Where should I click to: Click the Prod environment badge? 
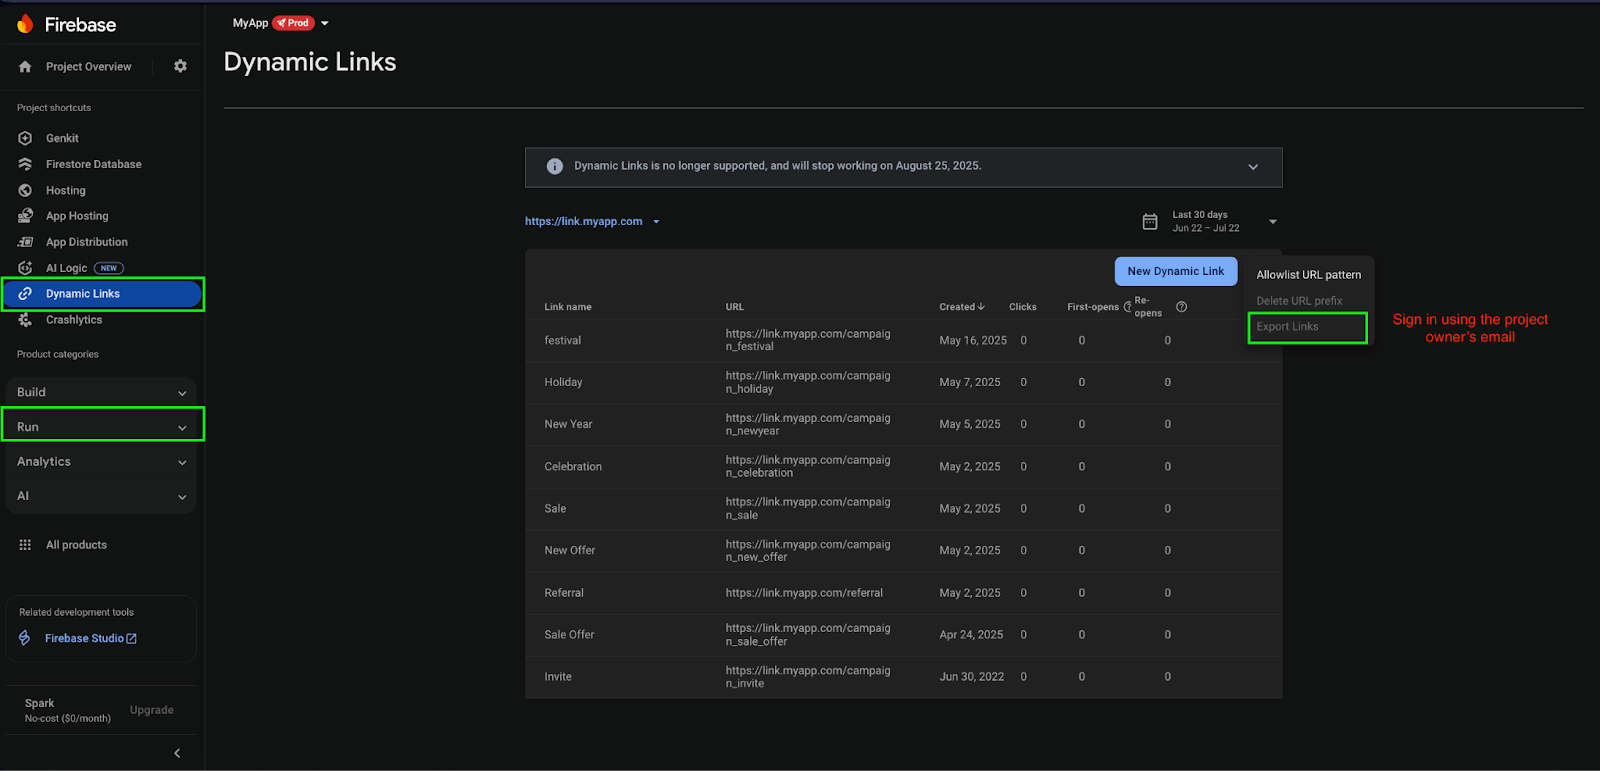294,23
